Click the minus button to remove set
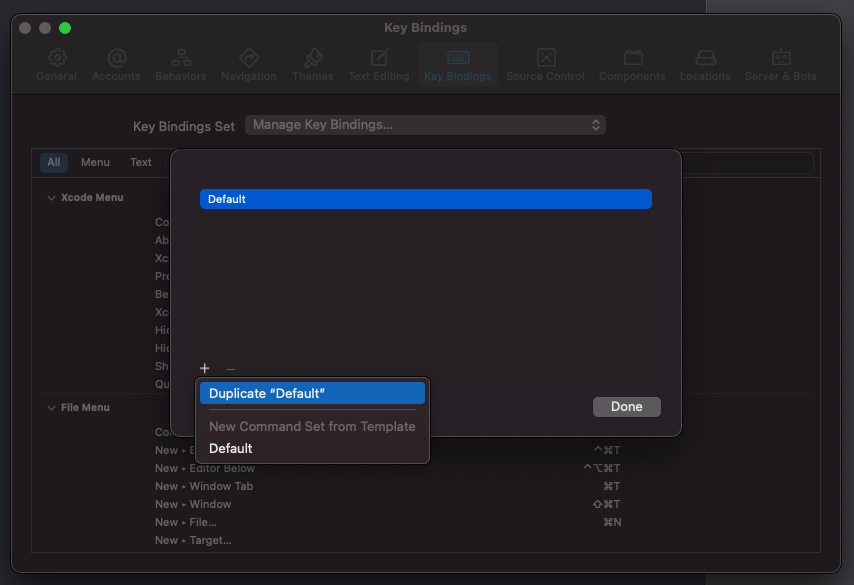 [x=230, y=369]
